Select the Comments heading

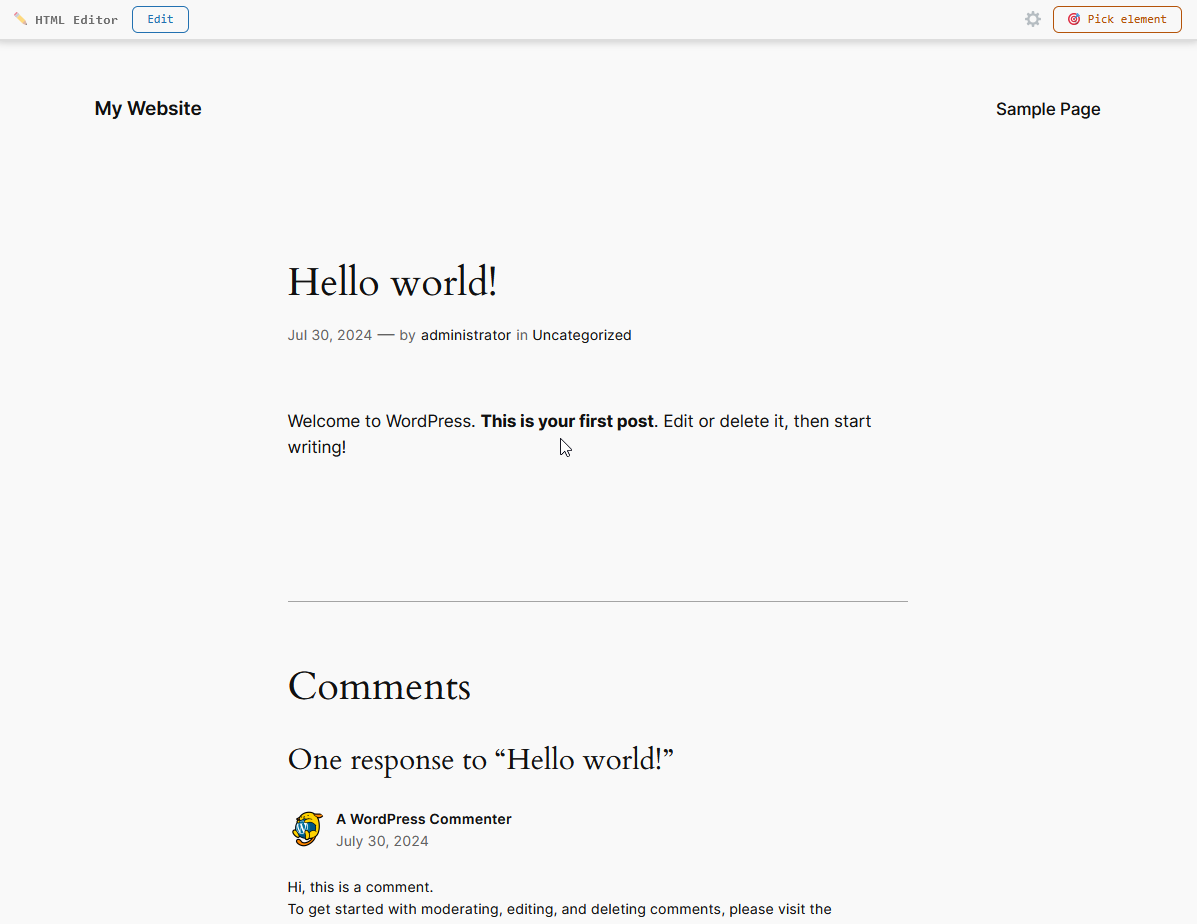pos(379,687)
